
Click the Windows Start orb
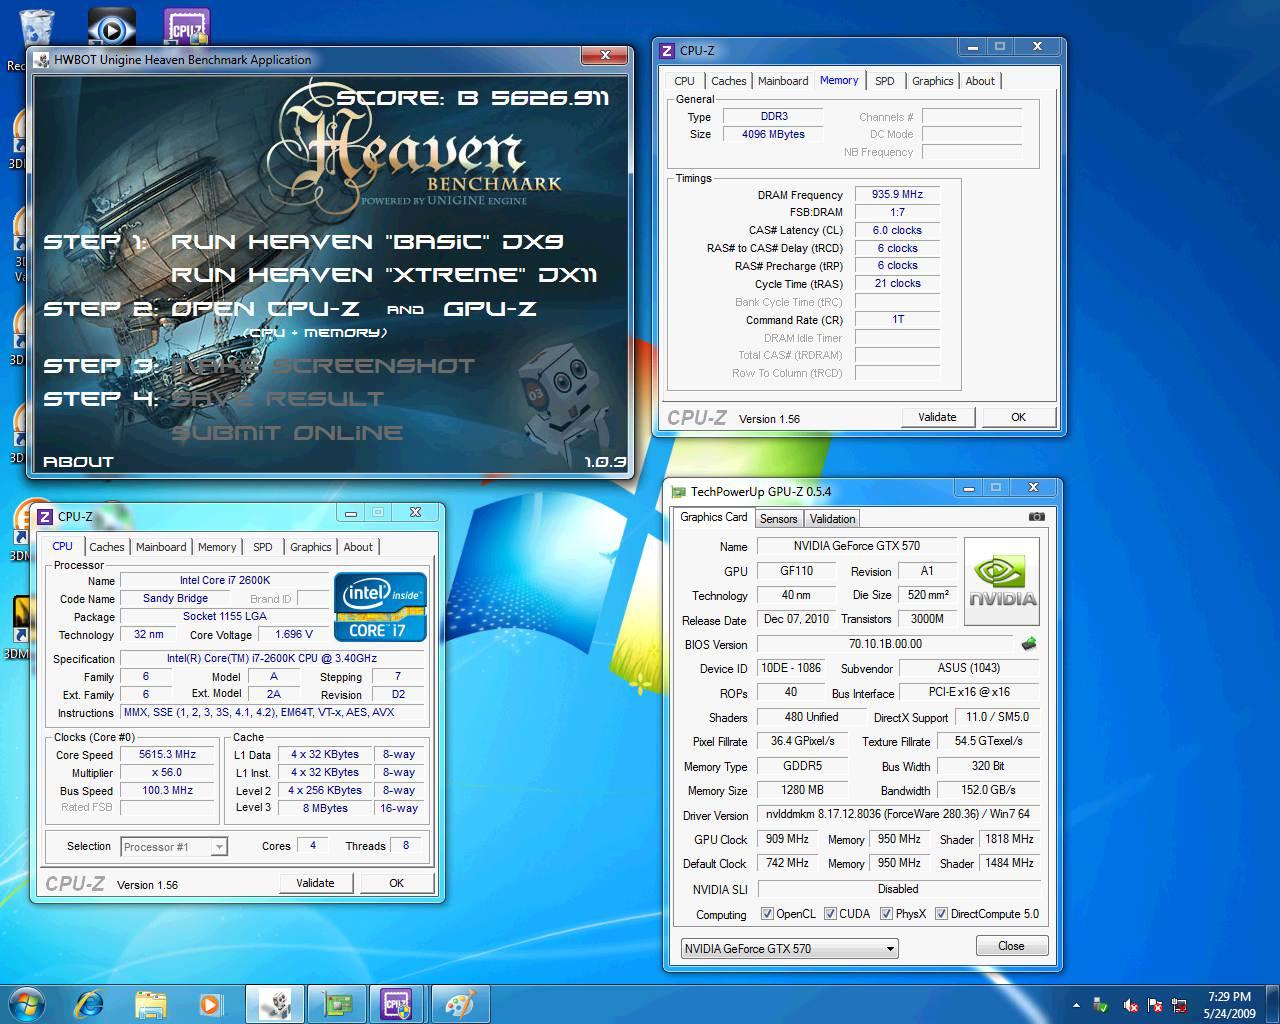tap(27, 1003)
